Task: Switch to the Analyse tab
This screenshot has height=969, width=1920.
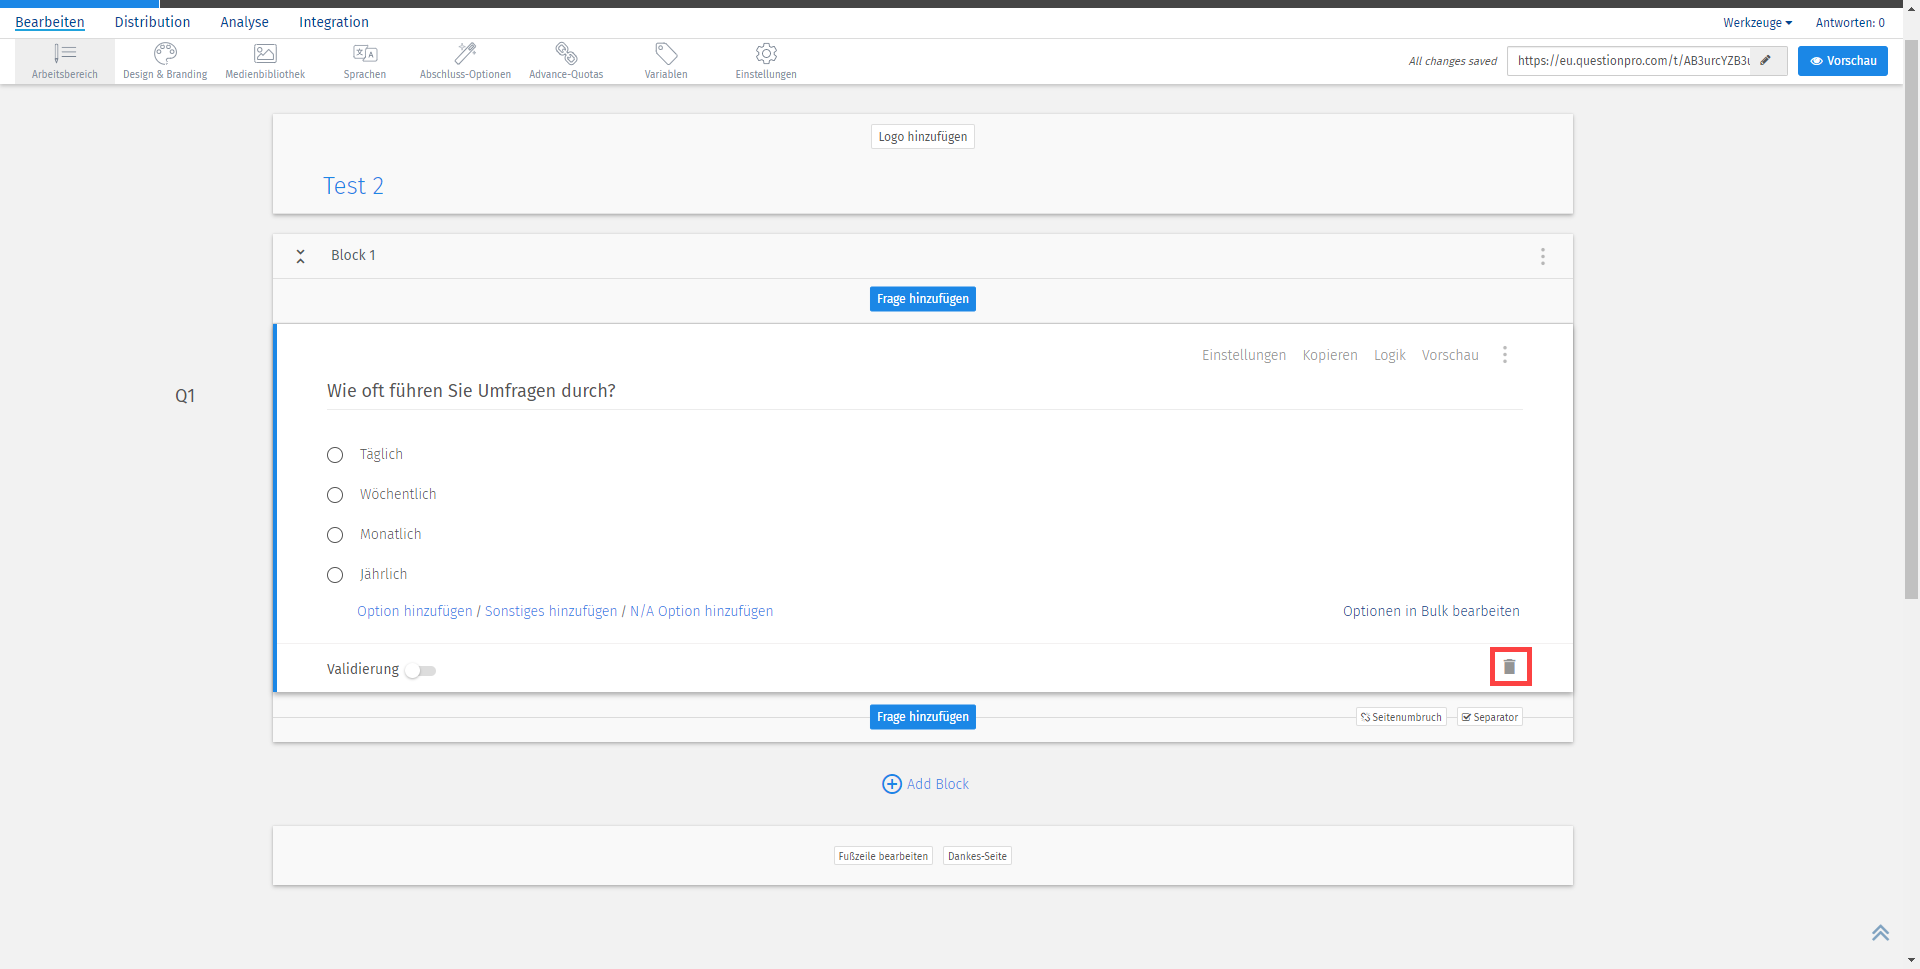Action: click(x=244, y=22)
